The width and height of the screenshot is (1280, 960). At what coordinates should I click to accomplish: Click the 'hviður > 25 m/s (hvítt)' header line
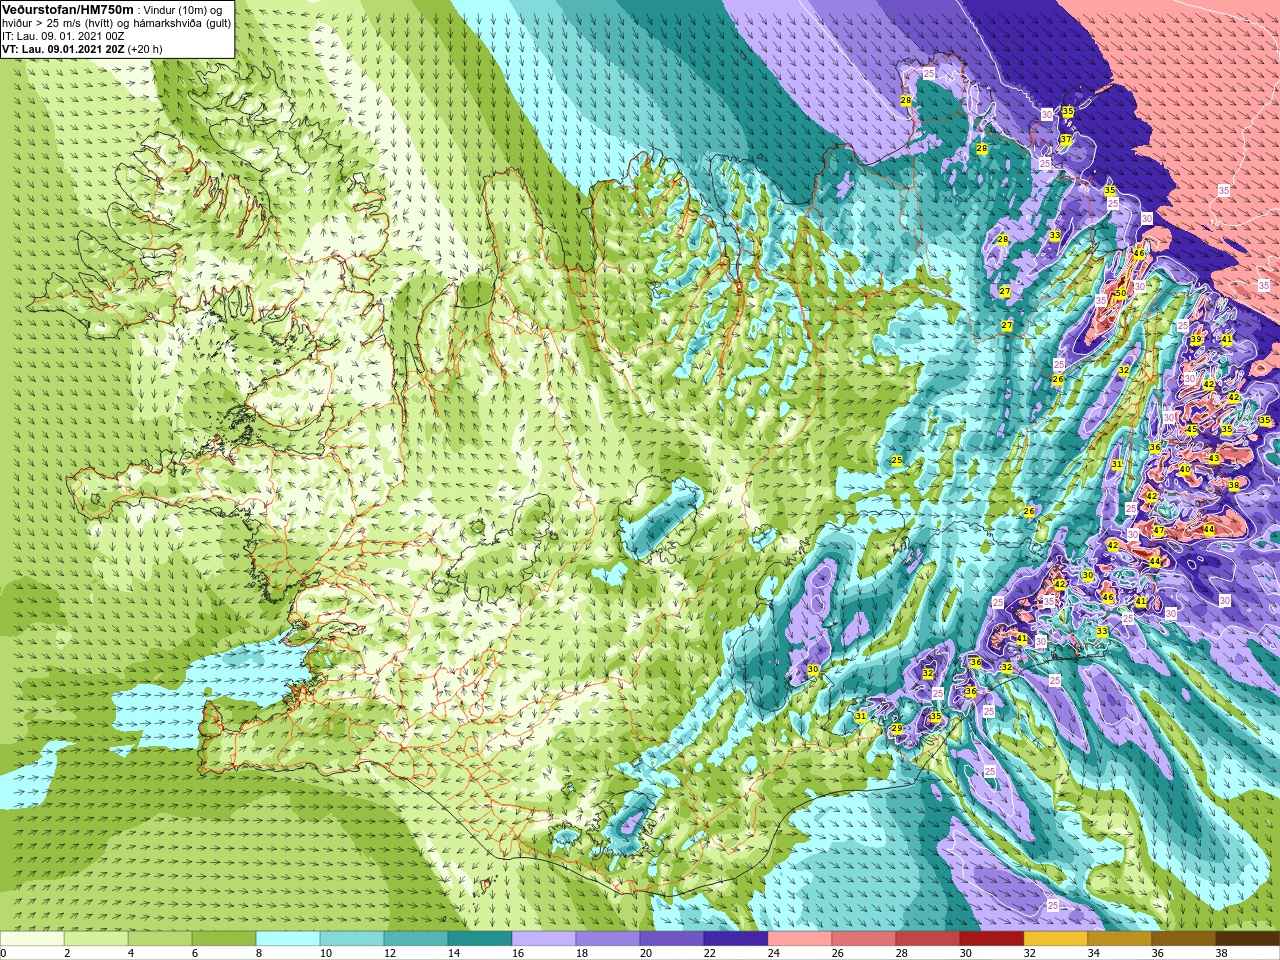[59, 23]
